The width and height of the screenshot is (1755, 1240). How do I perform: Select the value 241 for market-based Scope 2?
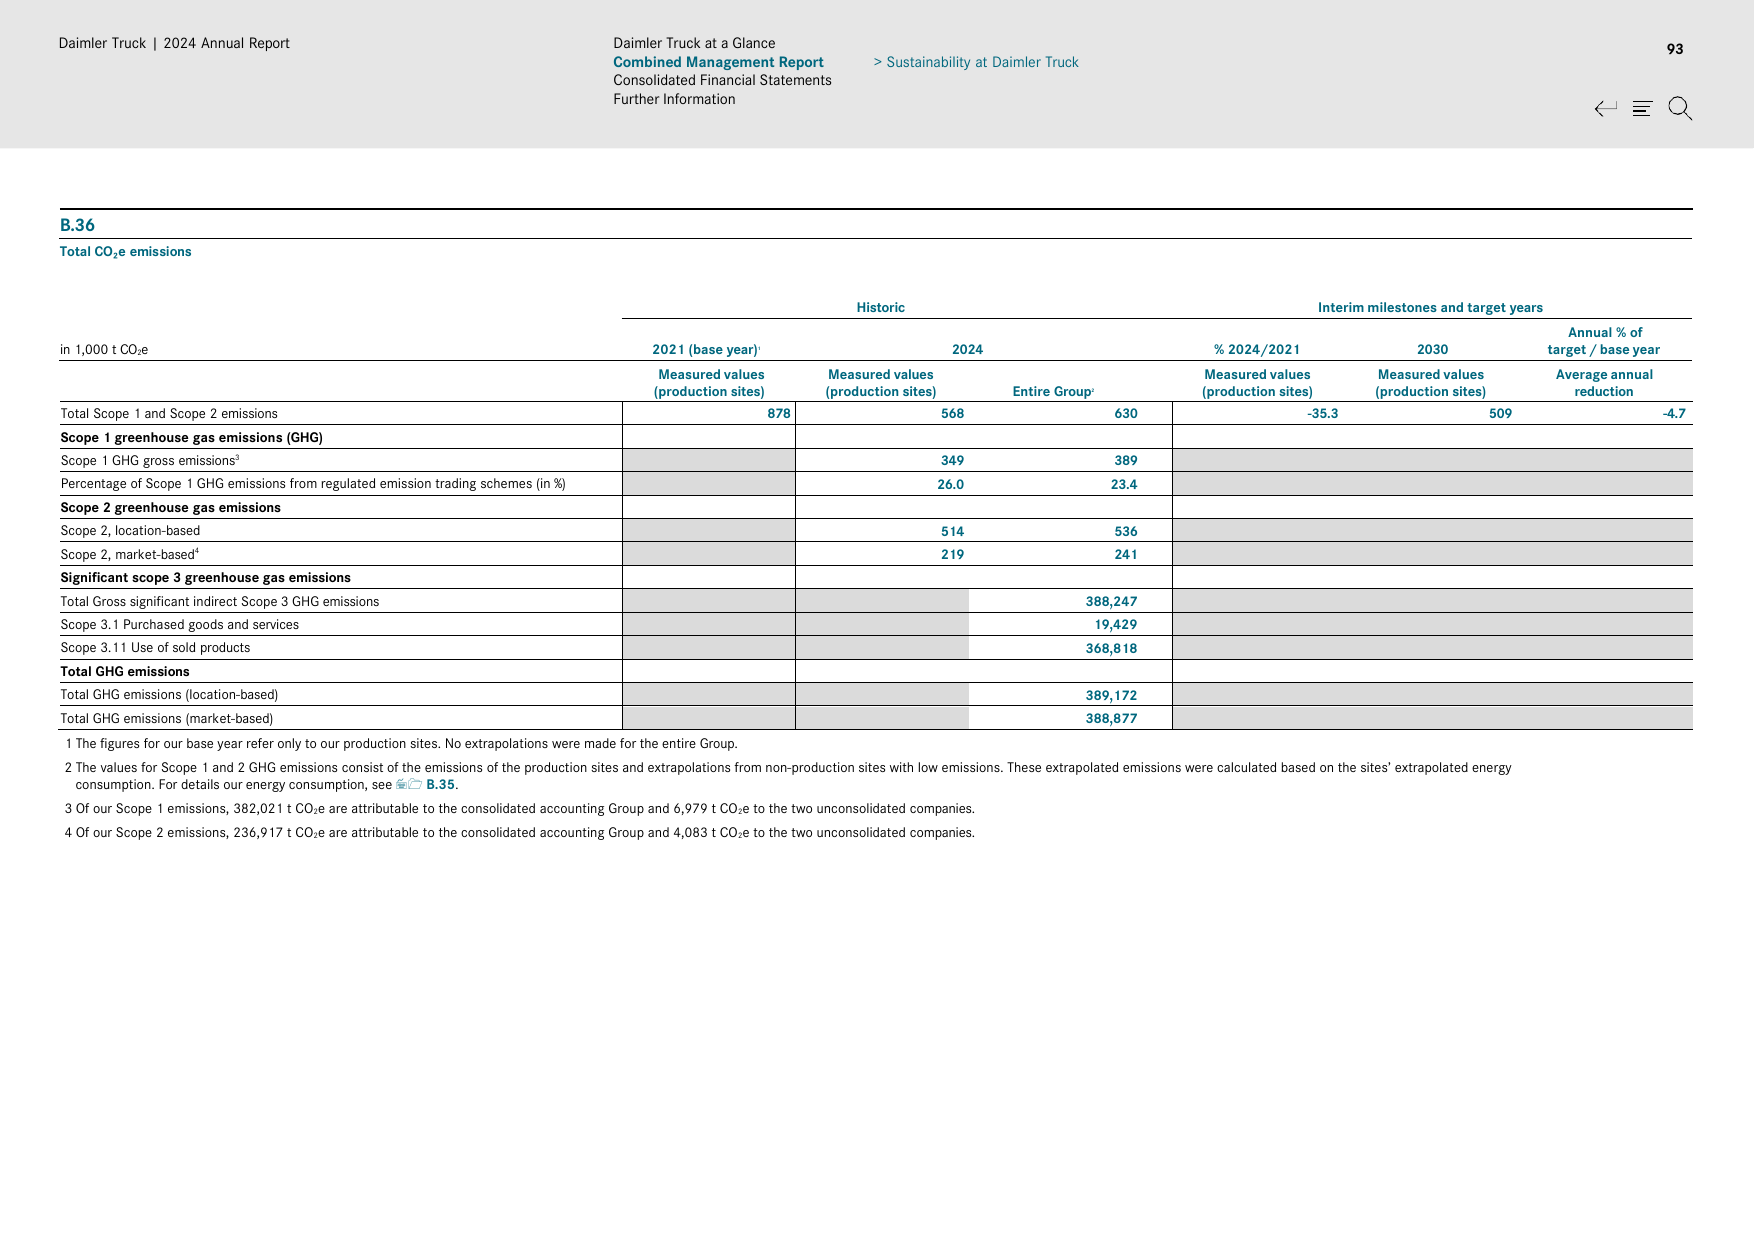tap(1126, 555)
